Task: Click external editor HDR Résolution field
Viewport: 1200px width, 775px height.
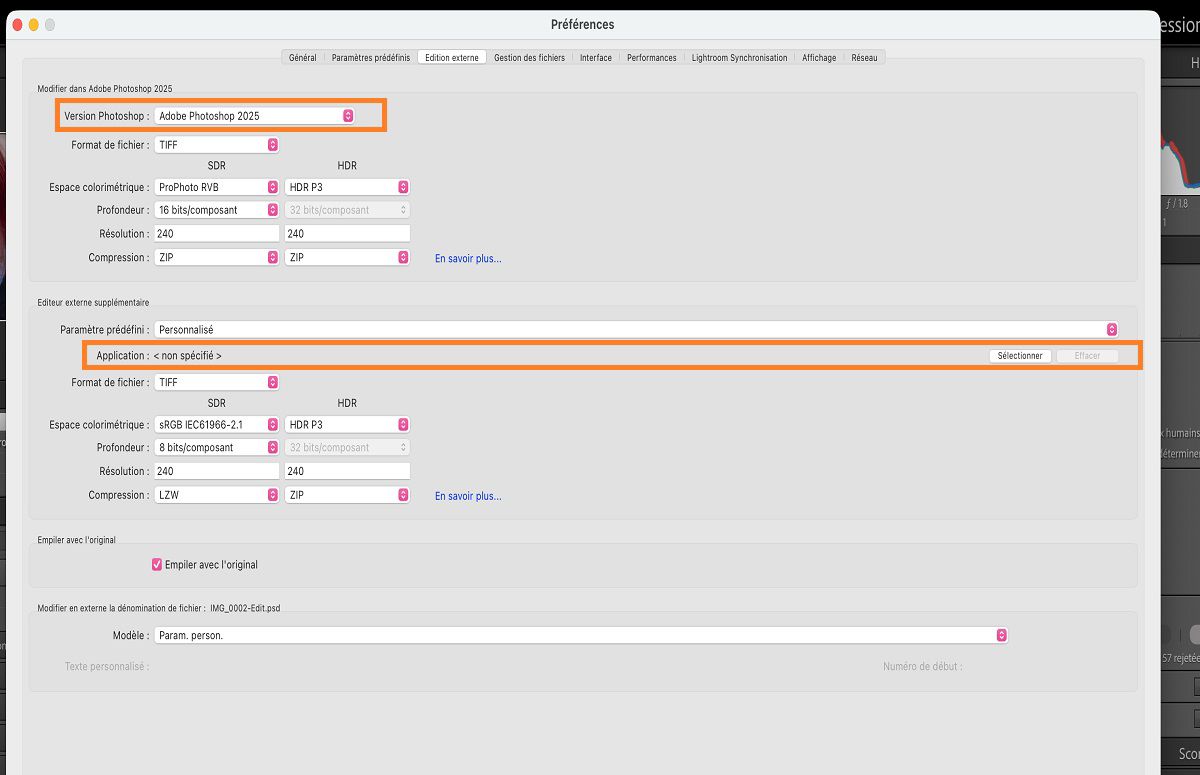Action: pyautogui.click(x=347, y=471)
